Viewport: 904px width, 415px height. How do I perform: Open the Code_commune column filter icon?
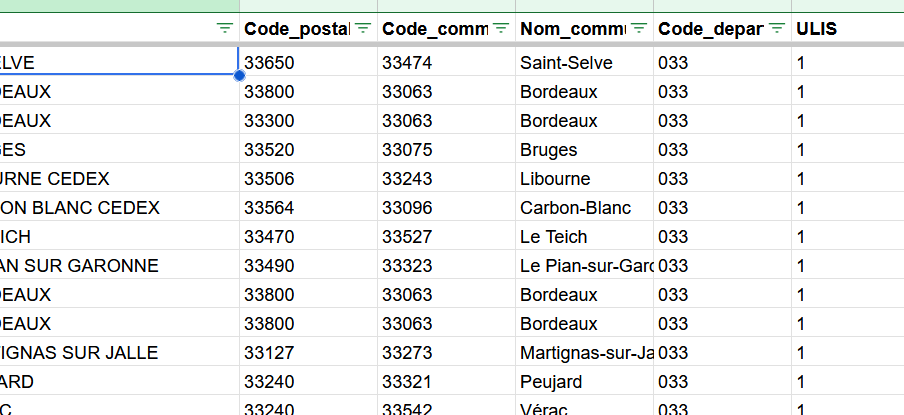pos(501,29)
